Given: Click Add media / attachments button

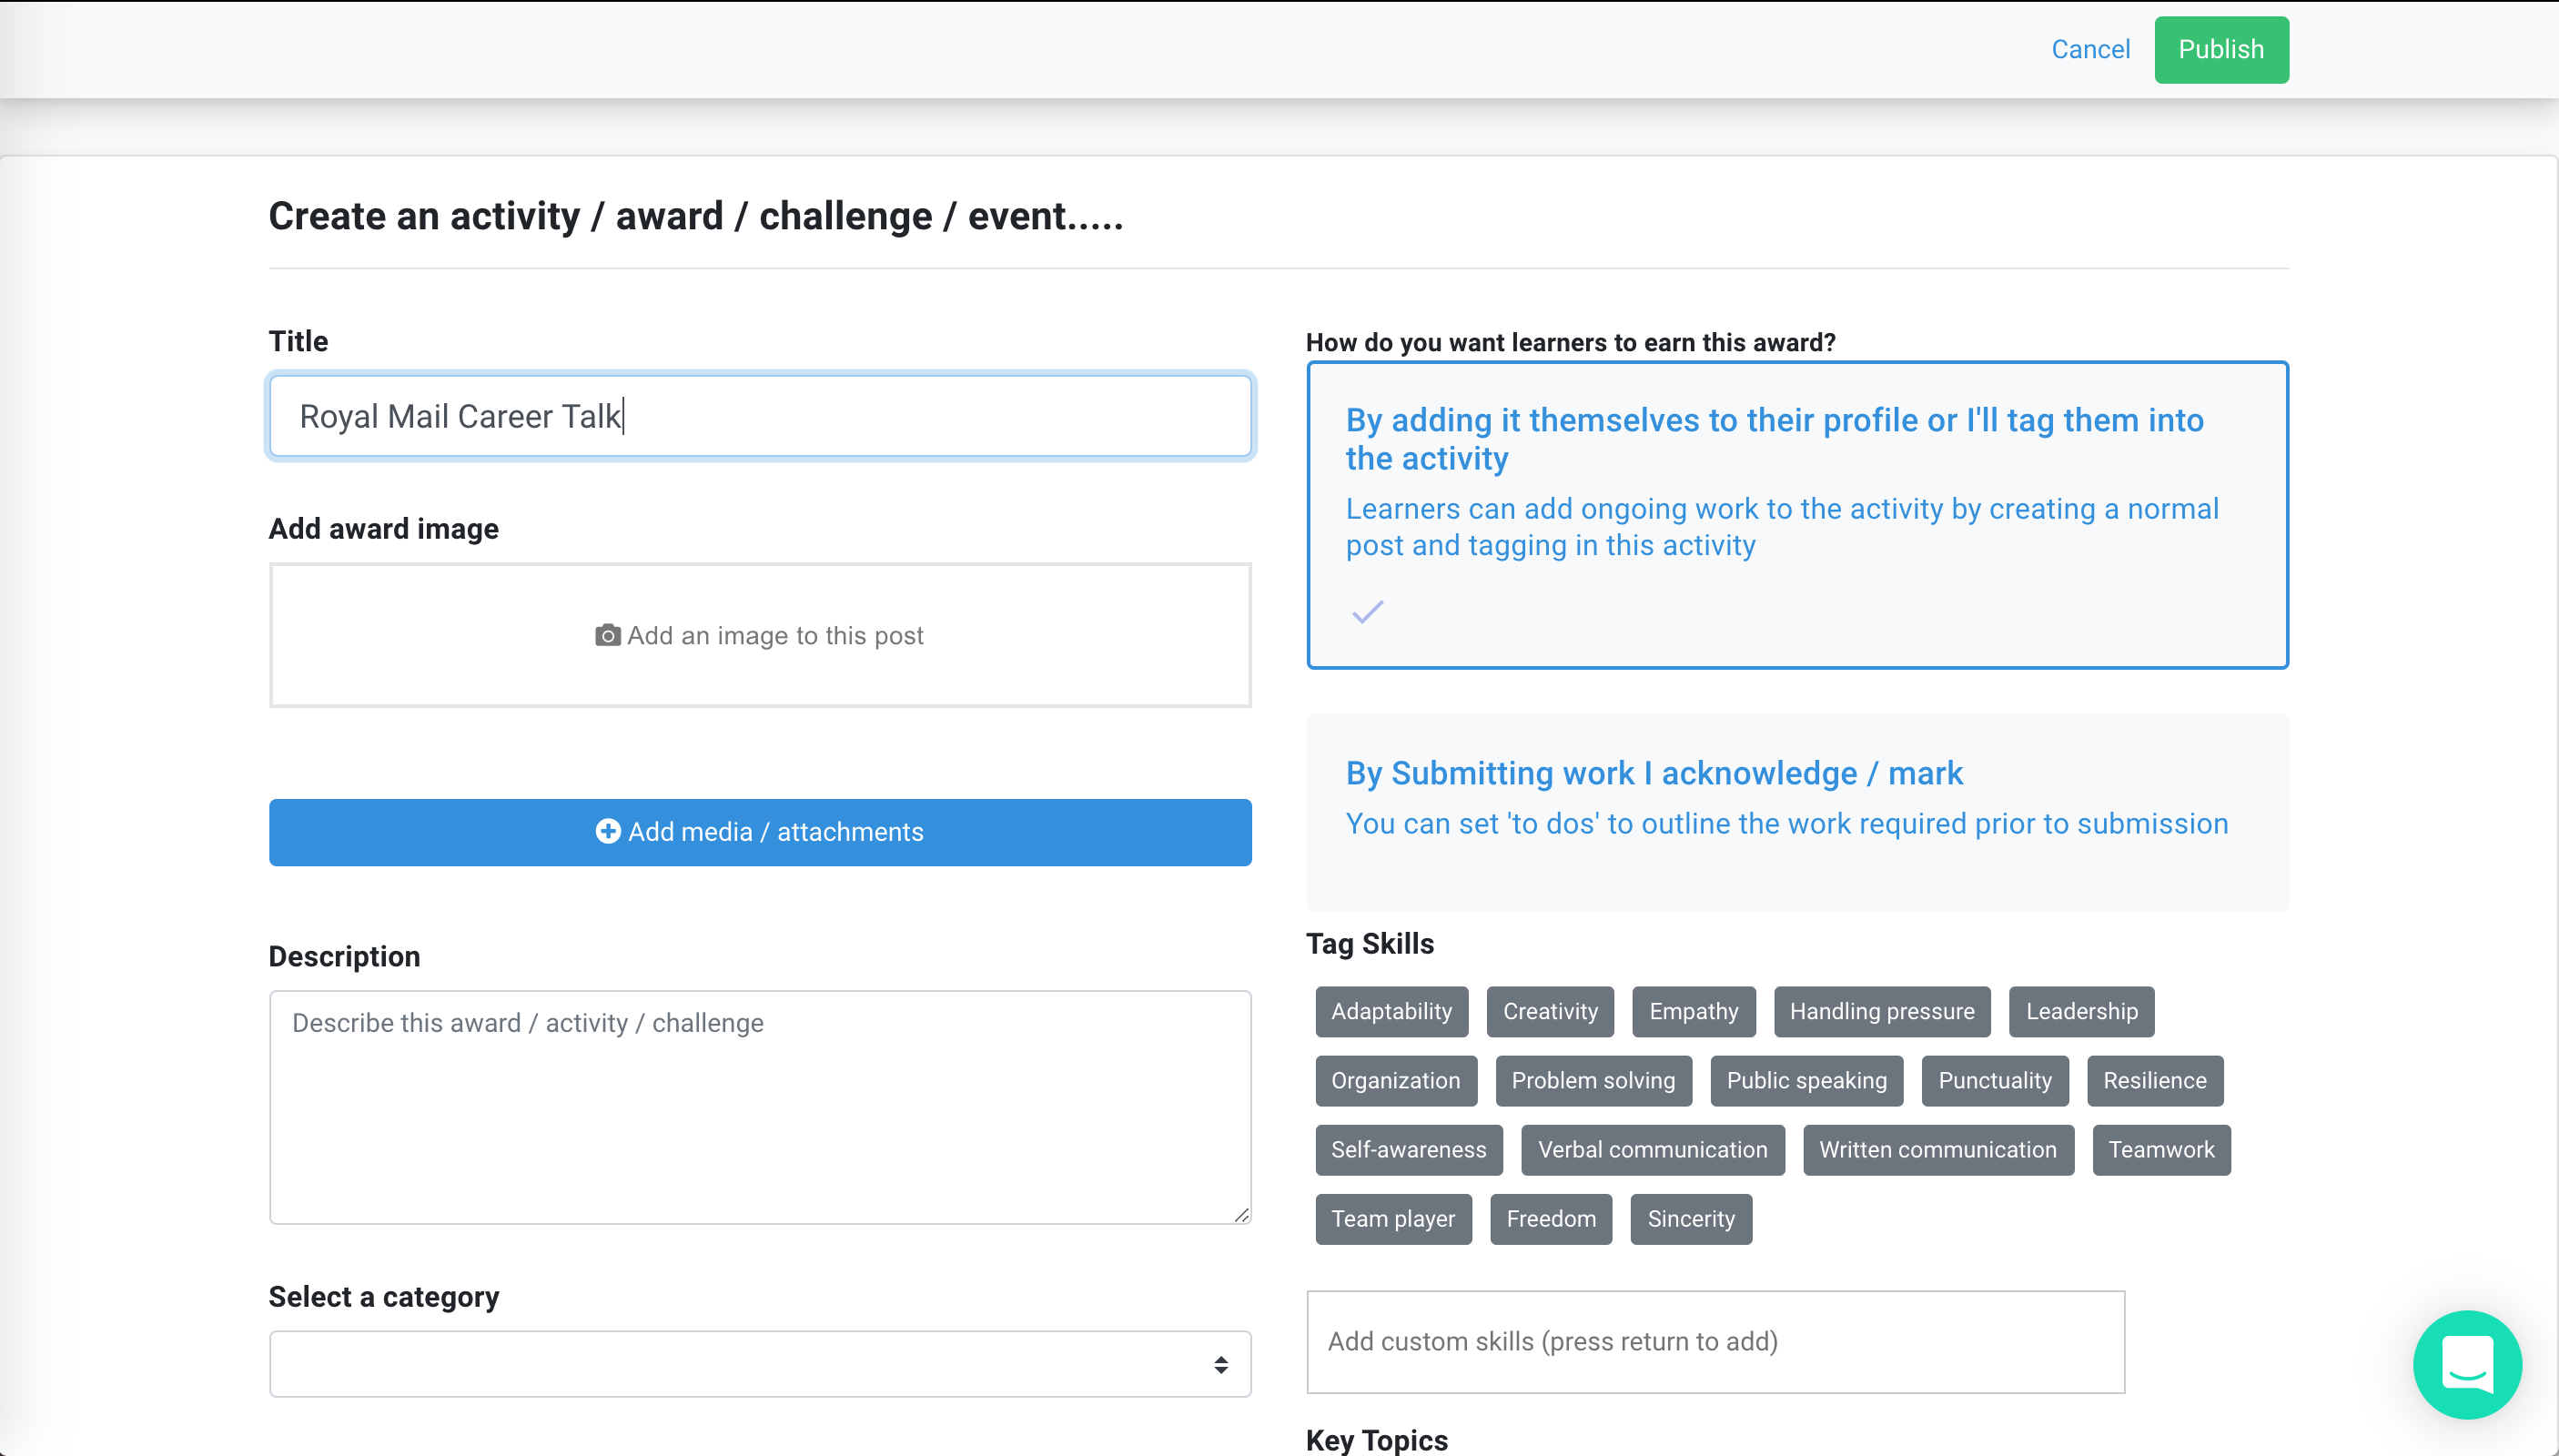Looking at the screenshot, I should (x=759, y=832).
